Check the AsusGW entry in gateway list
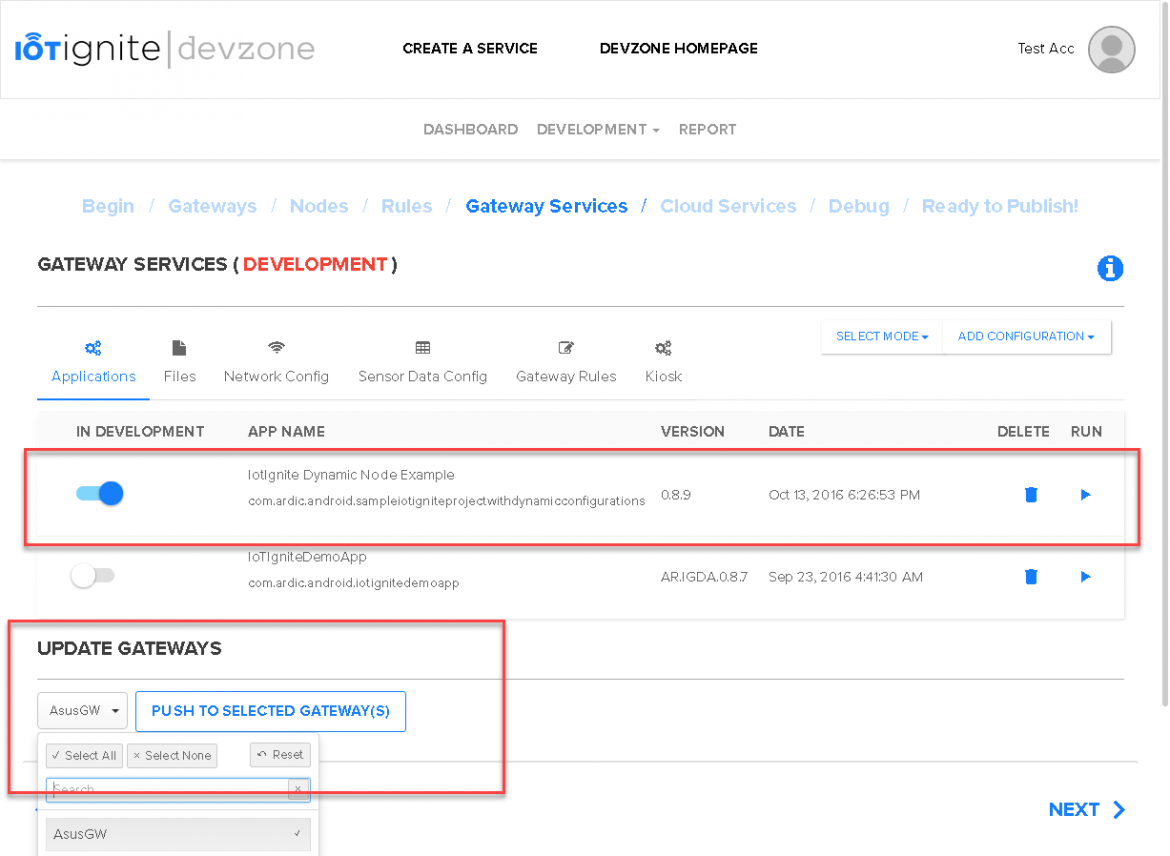The width and height of the screenshot is (1170, 856). click(x=177, y=833)
